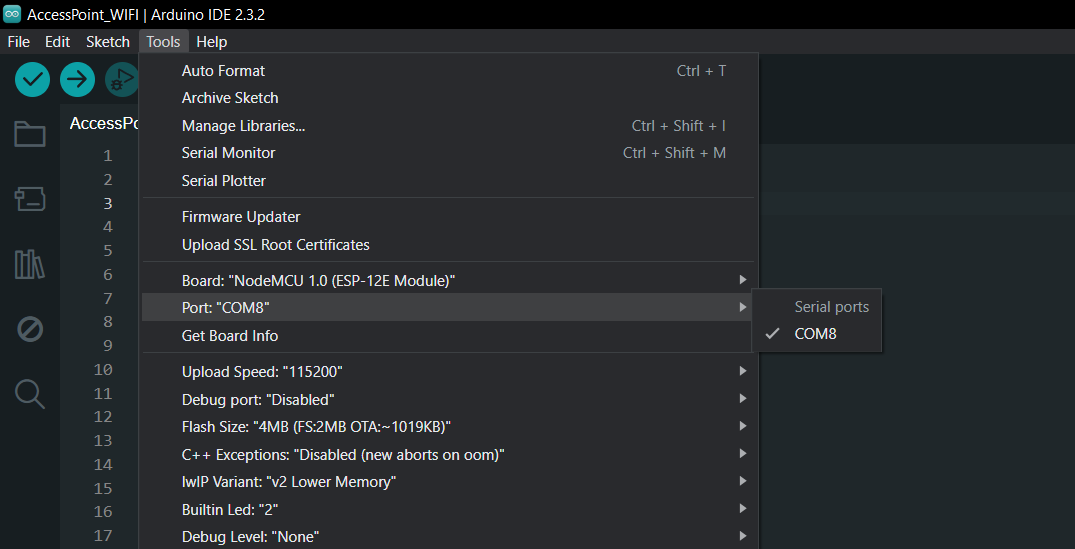1075x549 pixels.
Task: Launch the Firmware Updater
Action: 241,217
